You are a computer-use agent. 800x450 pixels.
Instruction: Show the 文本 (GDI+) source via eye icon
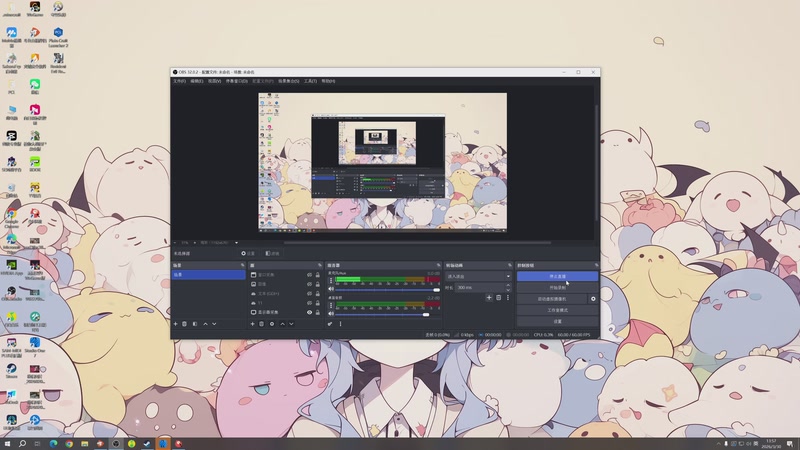click(x=309, y=293)
